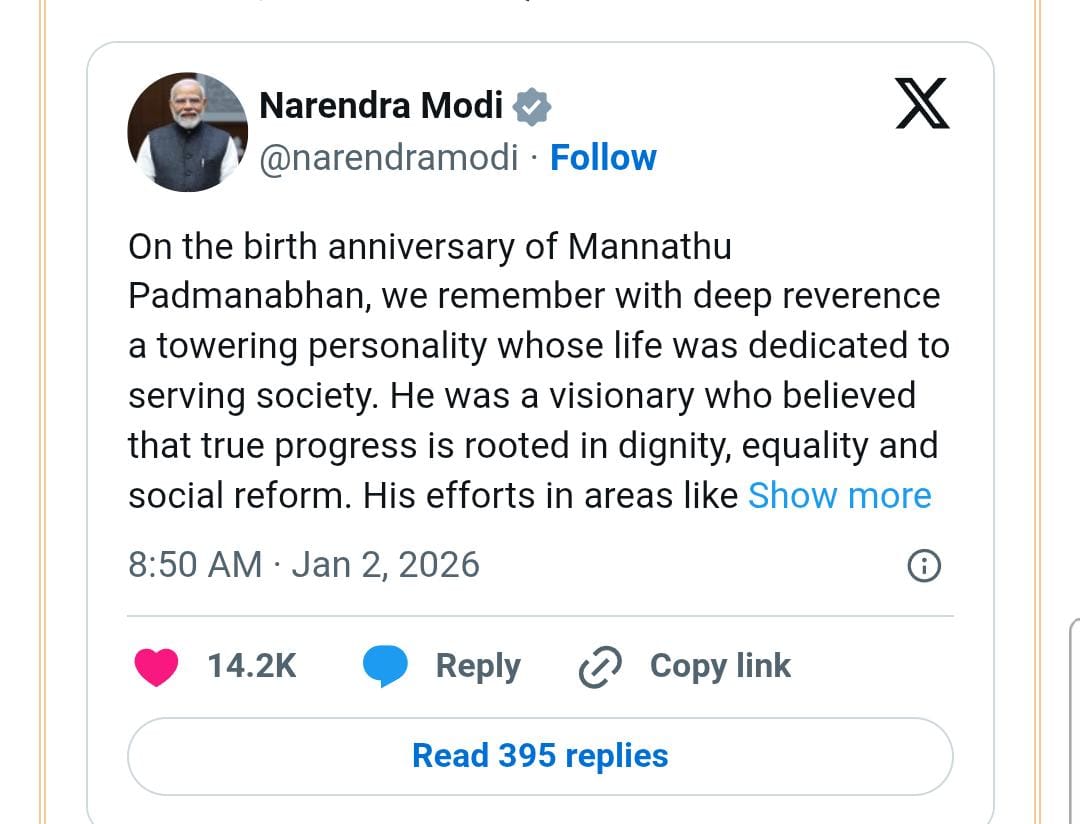
Task: Click the blue verified badge
Action: click(x=532, y=105)
